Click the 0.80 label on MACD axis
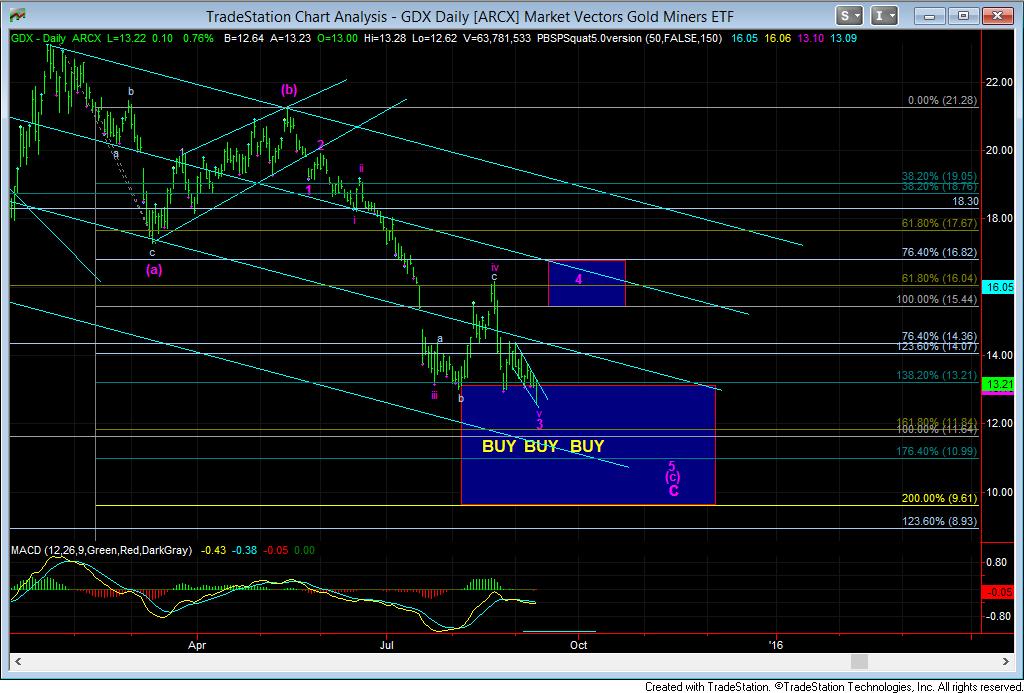 coord(999,562)
